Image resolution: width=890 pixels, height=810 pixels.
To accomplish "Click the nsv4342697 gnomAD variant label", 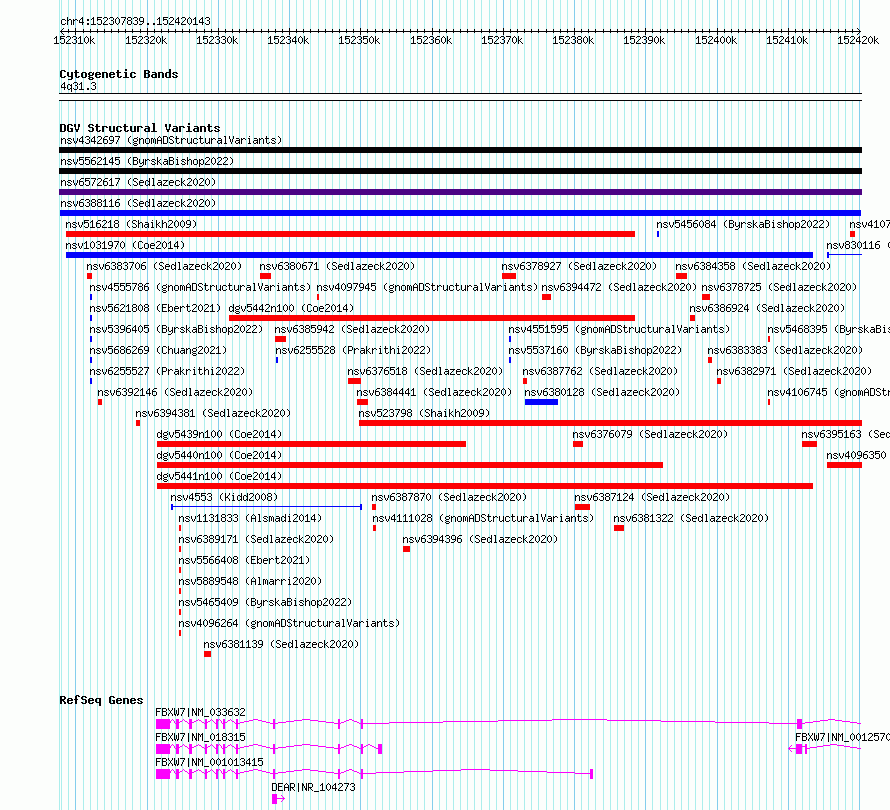I will 171,140.
